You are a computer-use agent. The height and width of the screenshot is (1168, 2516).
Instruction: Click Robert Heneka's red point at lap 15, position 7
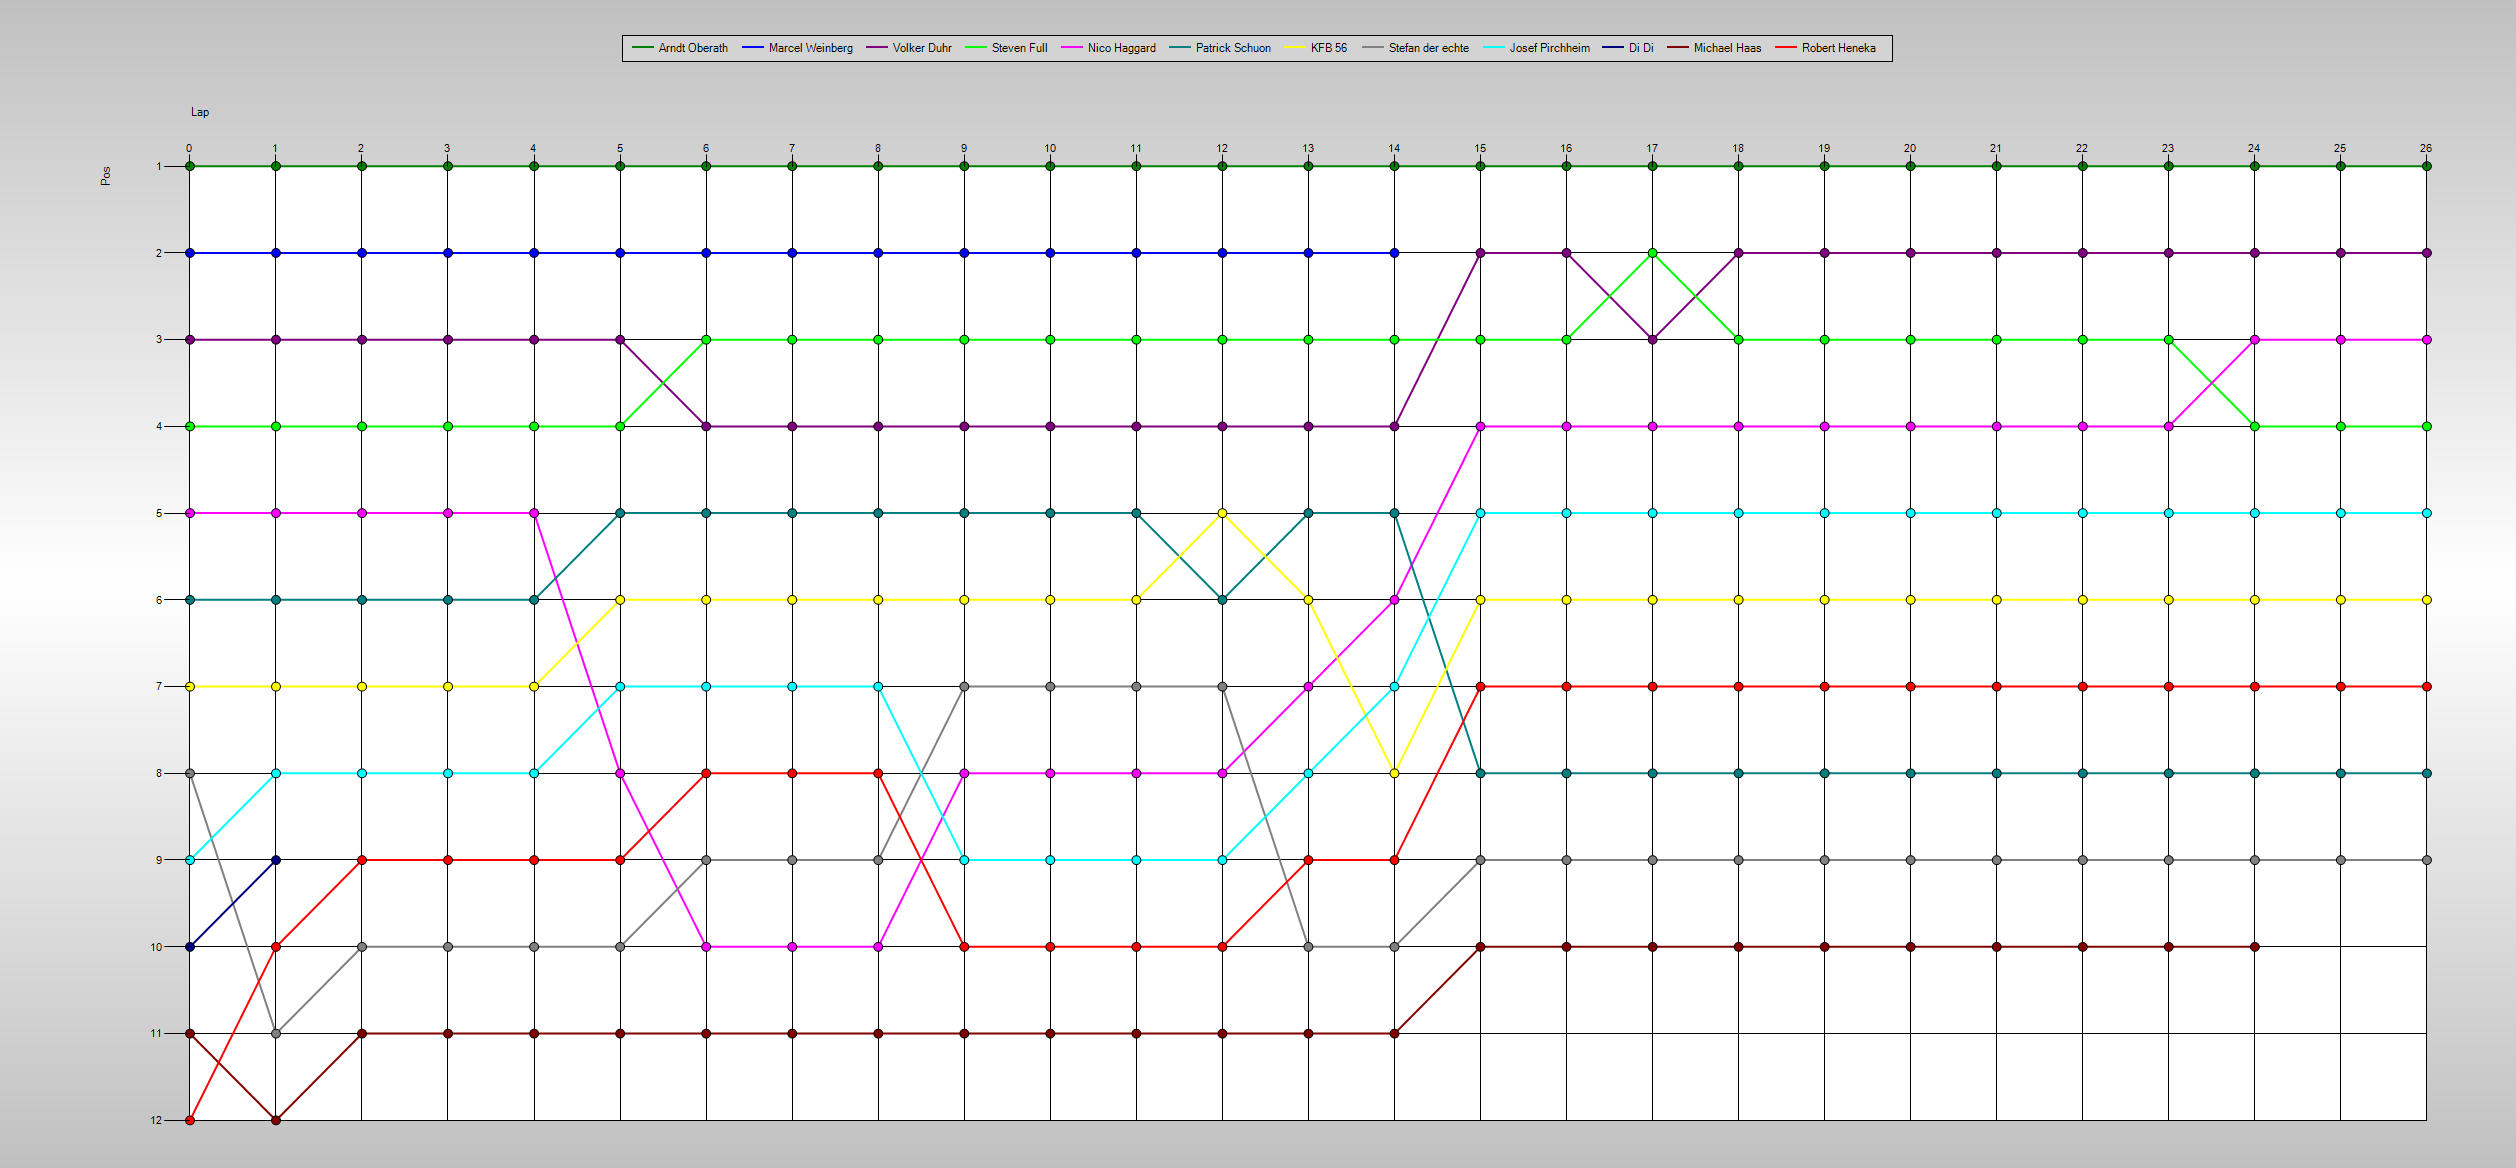point(1480,687)
